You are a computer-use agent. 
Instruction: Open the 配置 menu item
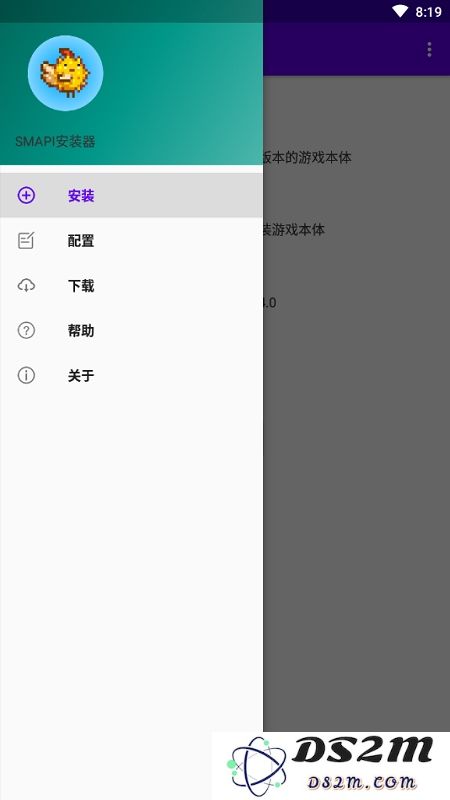pos(131,240)
